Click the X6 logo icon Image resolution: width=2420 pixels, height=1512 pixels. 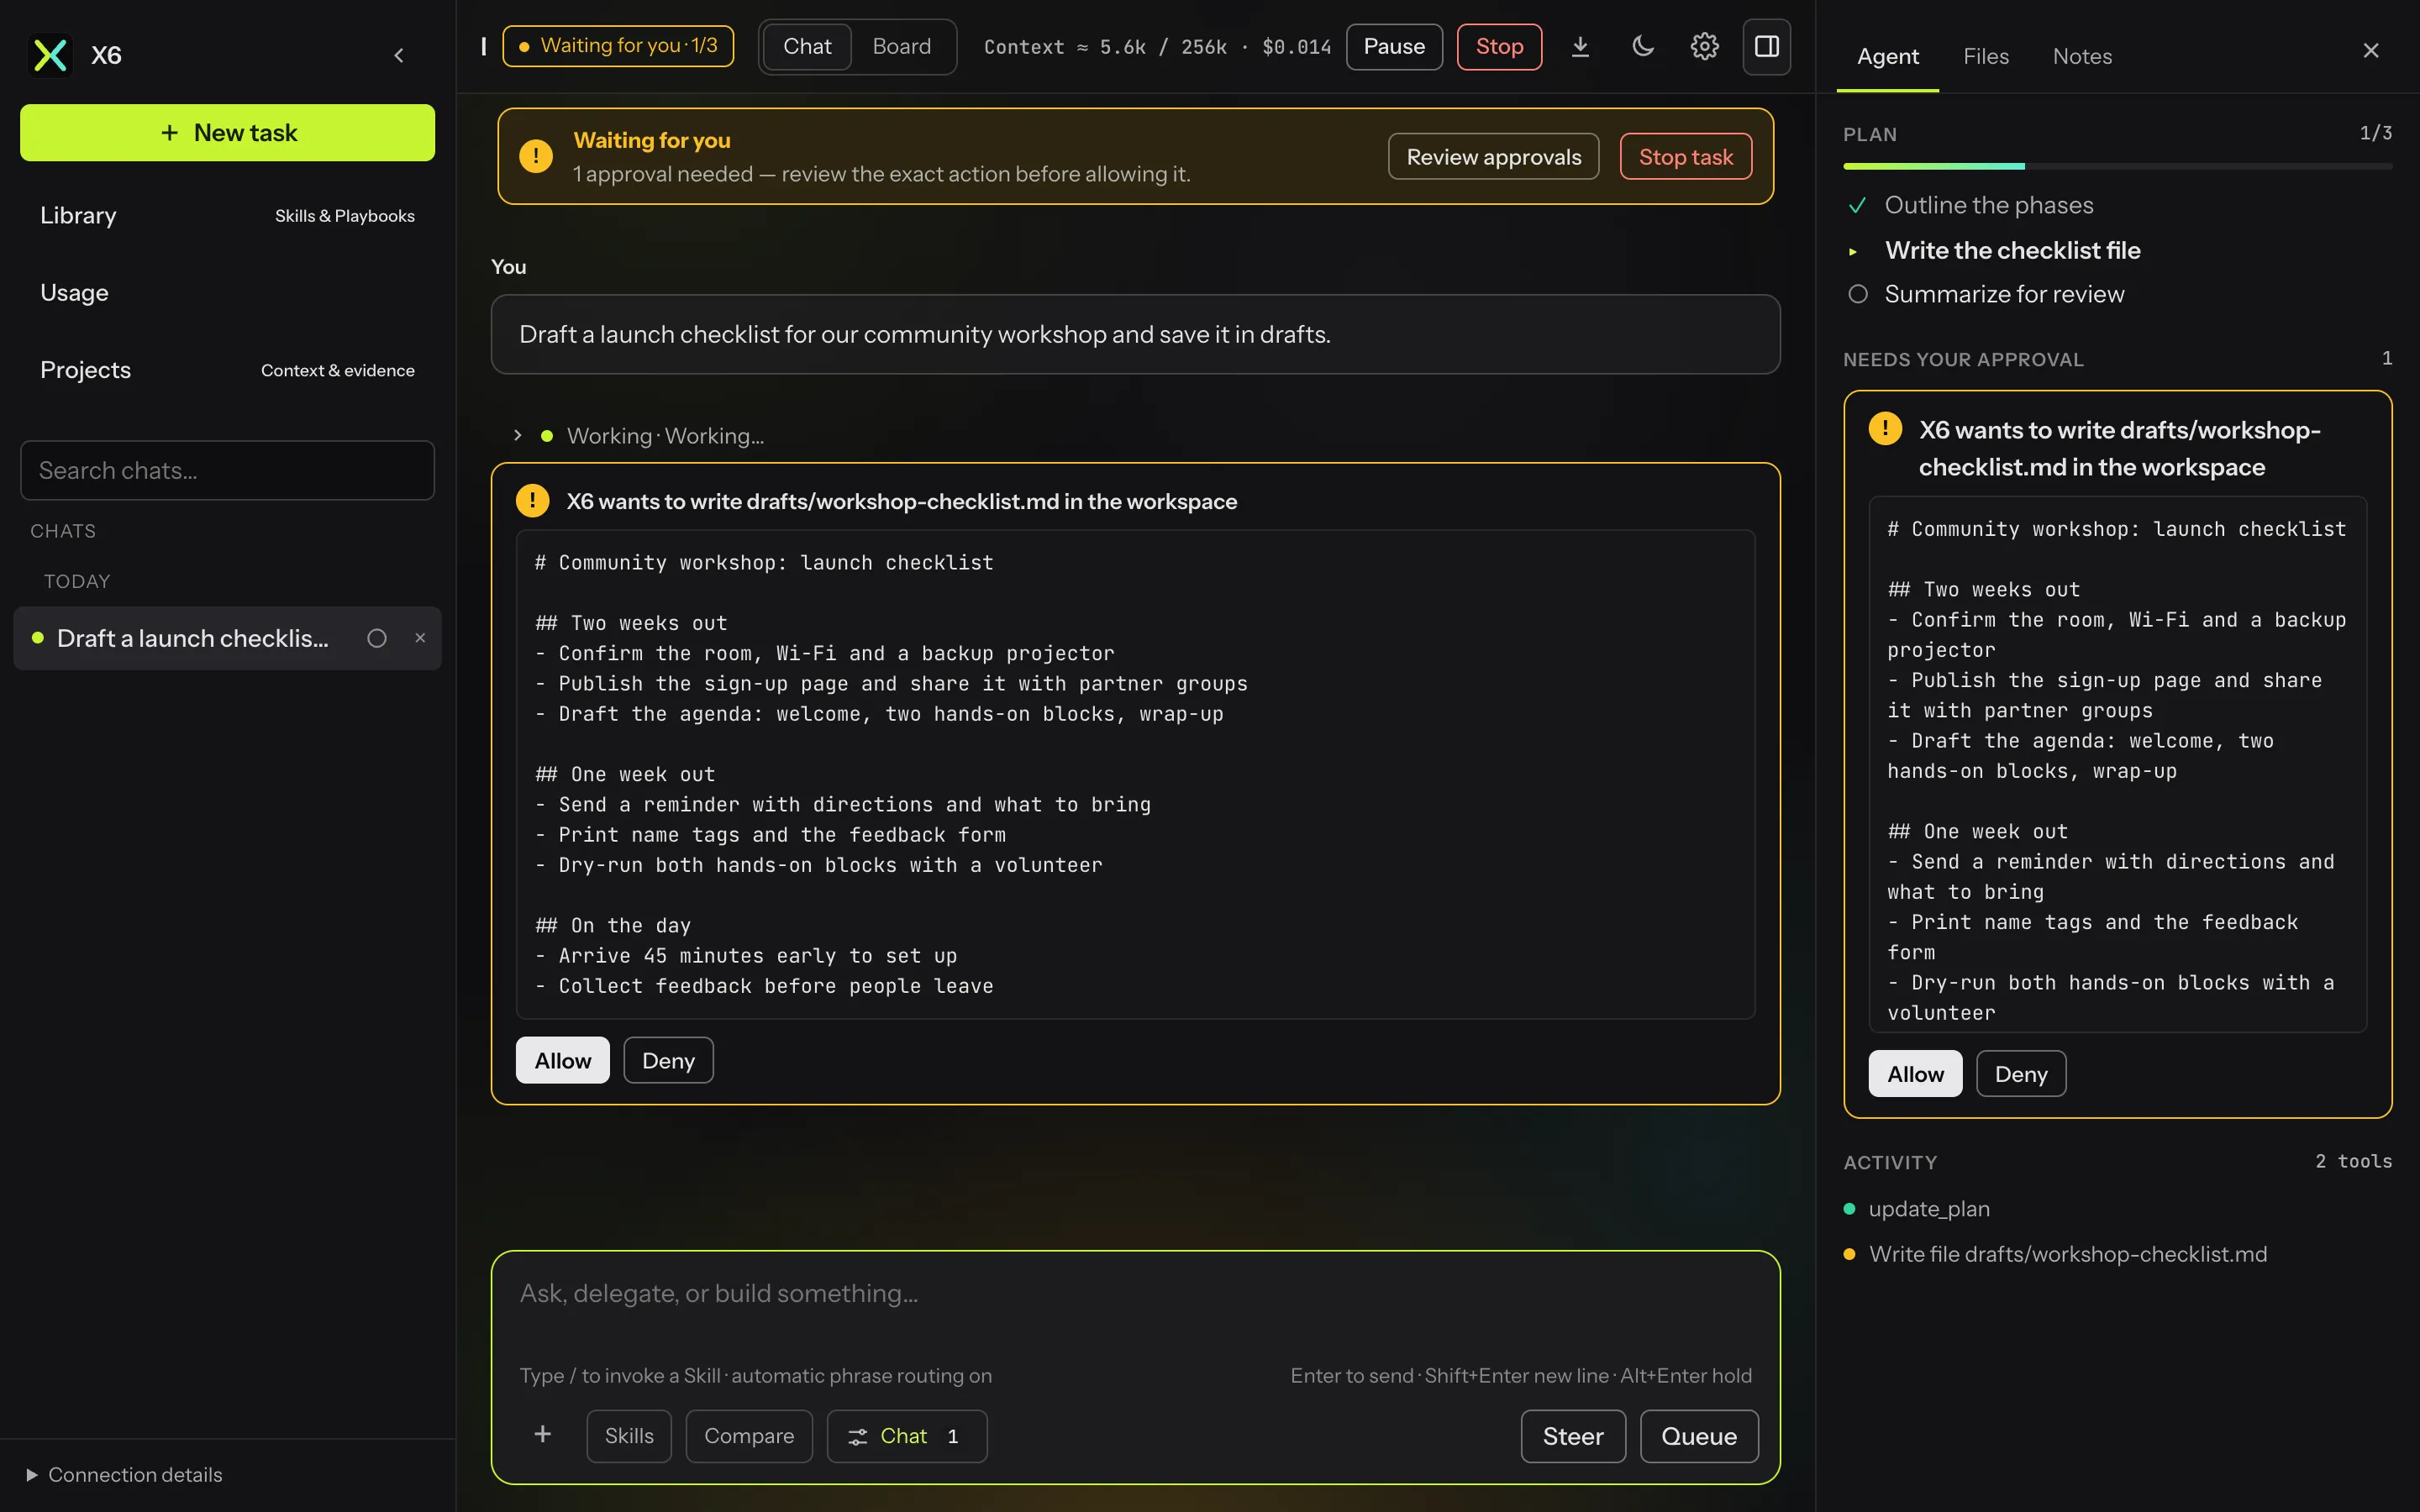pos(50,55)
